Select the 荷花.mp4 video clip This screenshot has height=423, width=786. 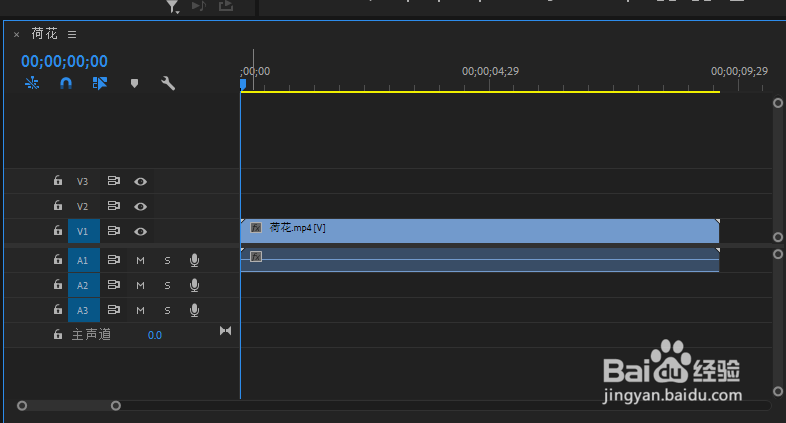click(480, 230)
